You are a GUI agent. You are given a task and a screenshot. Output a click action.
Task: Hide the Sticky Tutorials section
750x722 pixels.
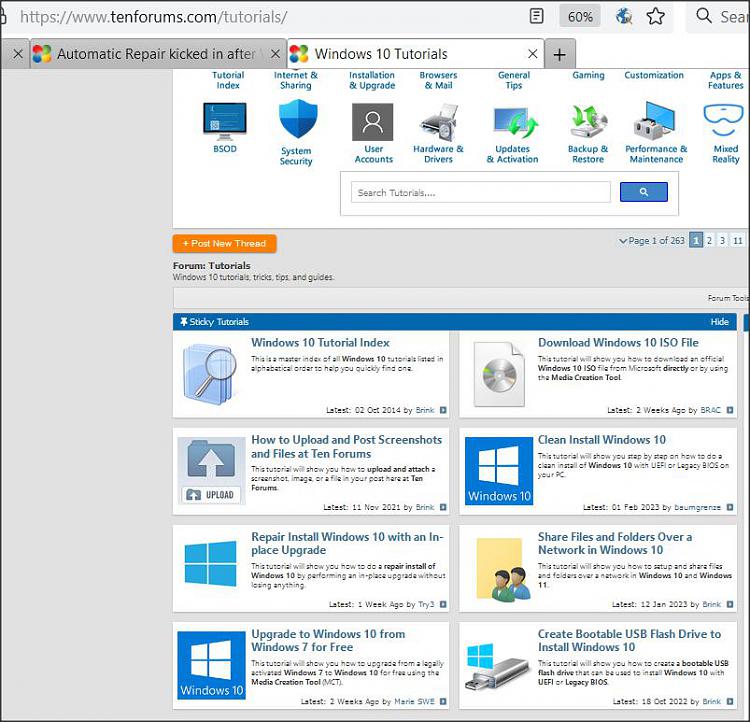[719, 322]
